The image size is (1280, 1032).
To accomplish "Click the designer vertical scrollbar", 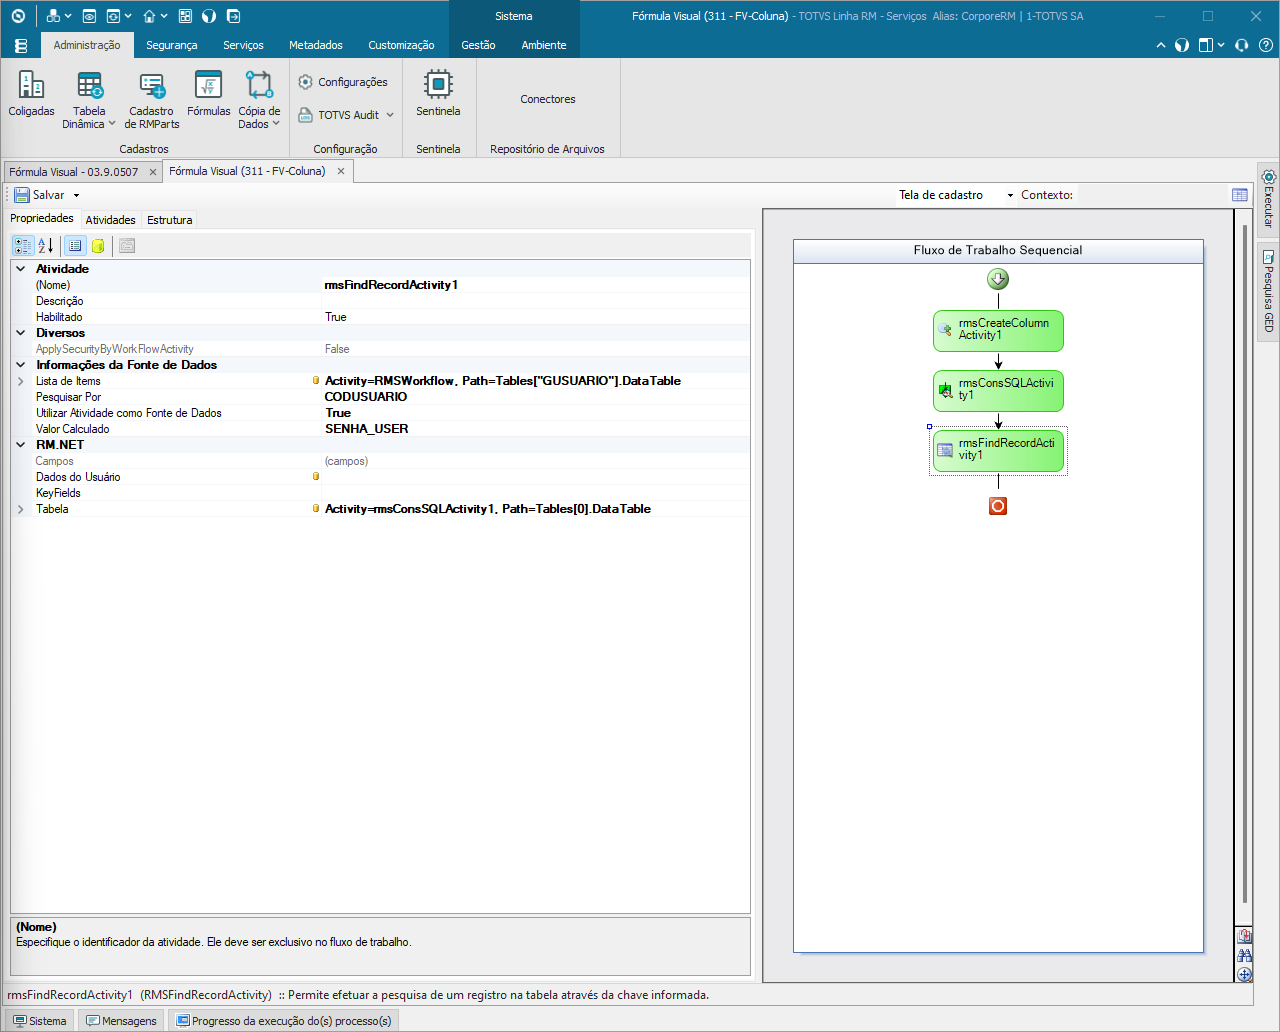I will [1244, 565].
